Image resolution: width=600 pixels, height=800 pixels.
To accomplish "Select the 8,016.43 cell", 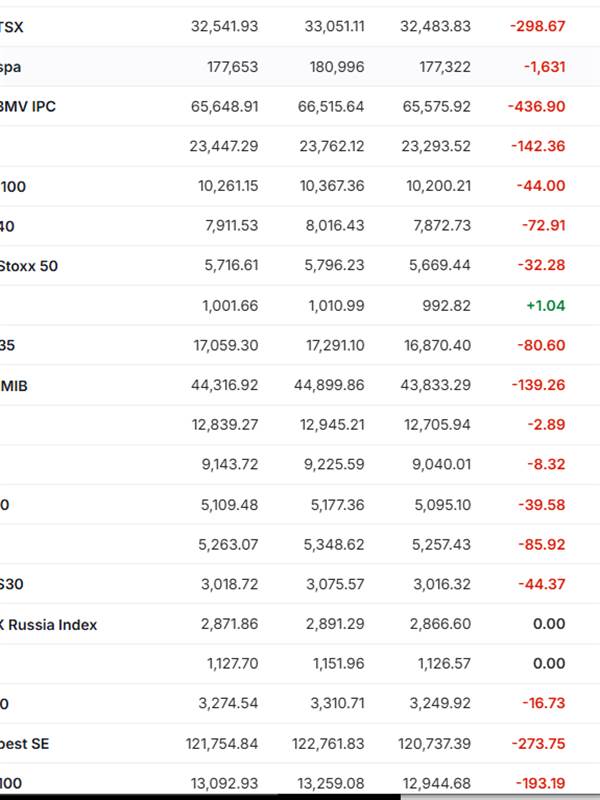I will point(335,226).
